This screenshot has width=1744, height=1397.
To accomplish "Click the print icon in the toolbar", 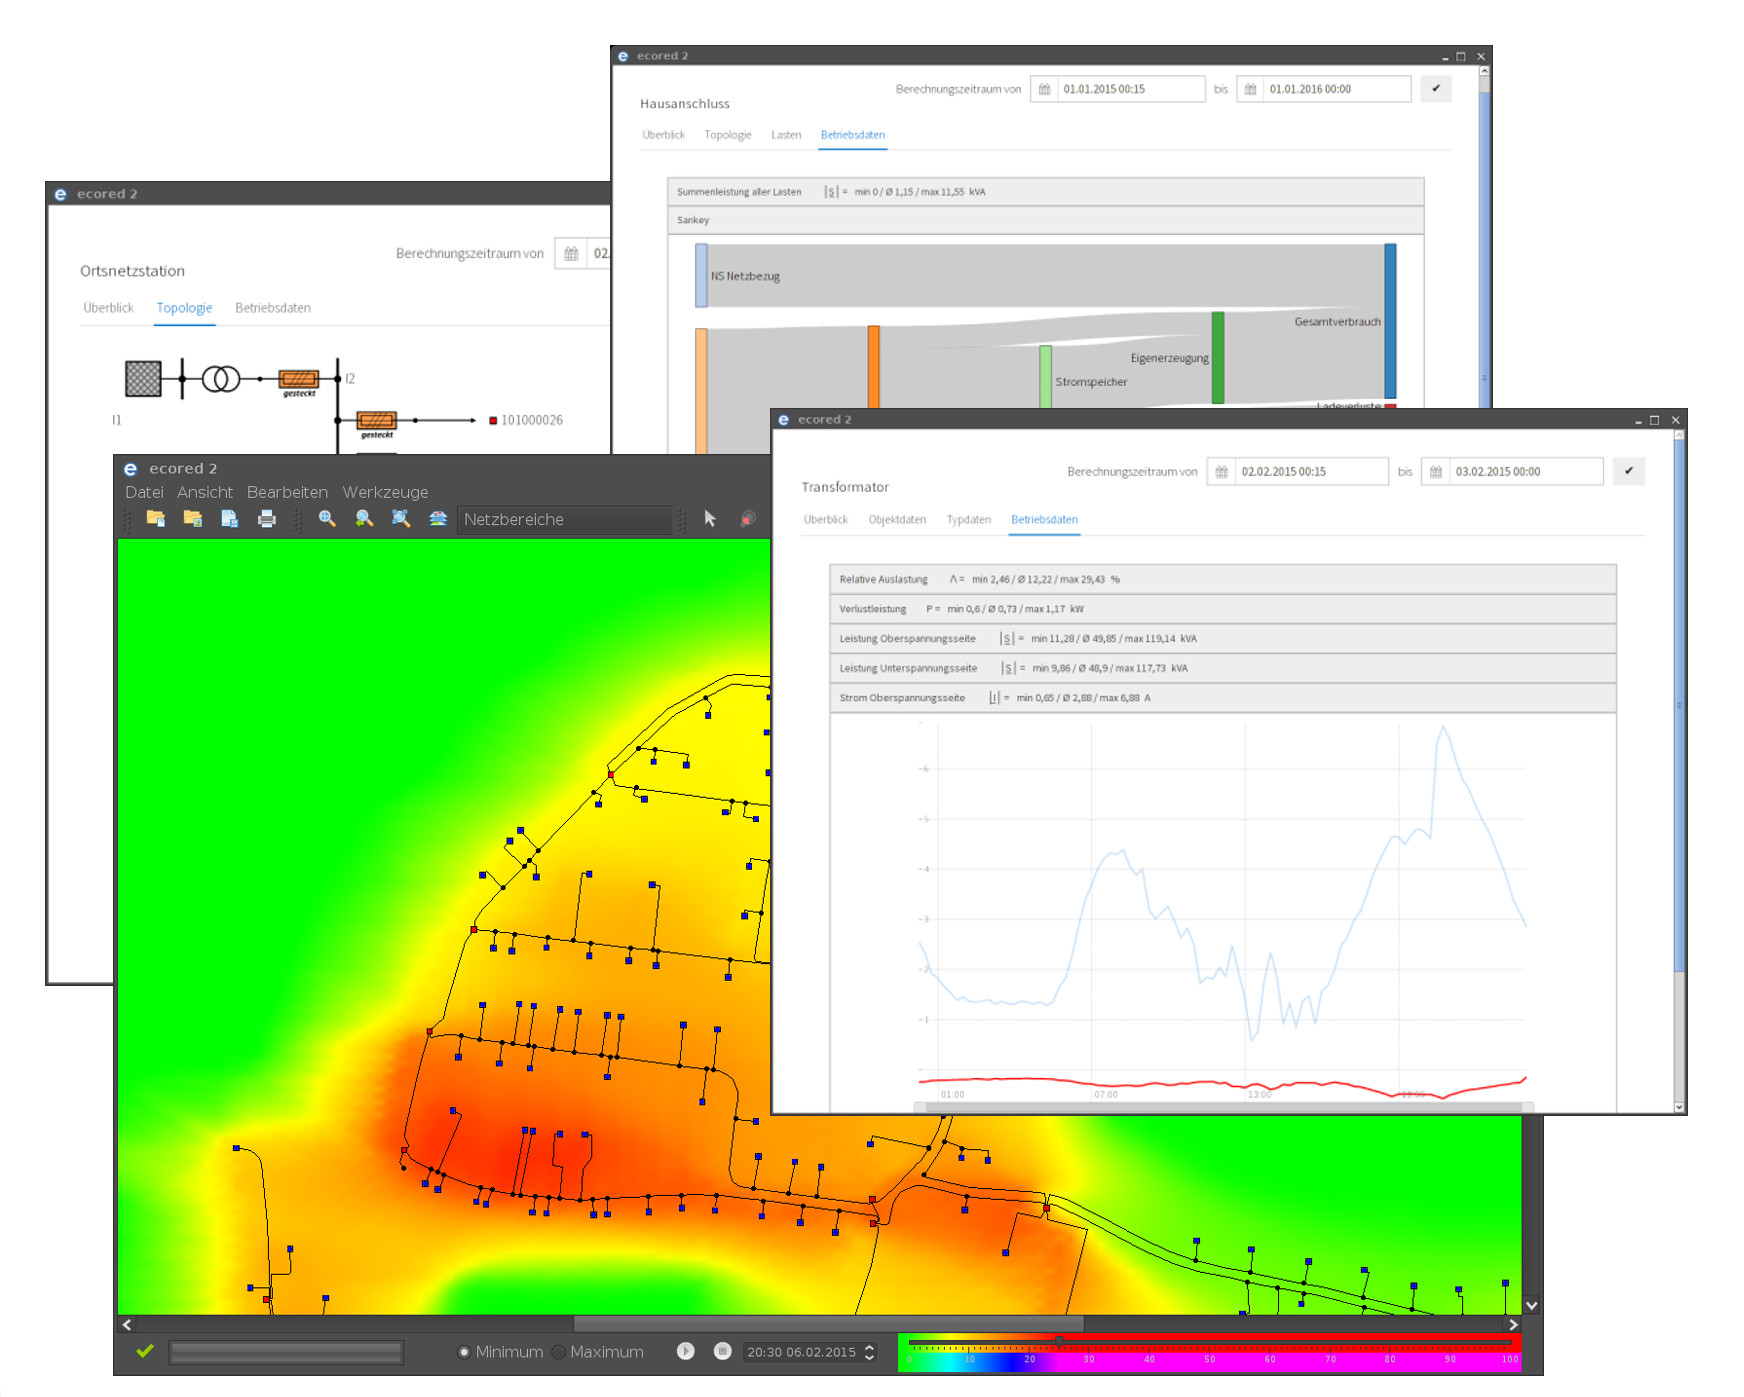I will pos(266,519).
